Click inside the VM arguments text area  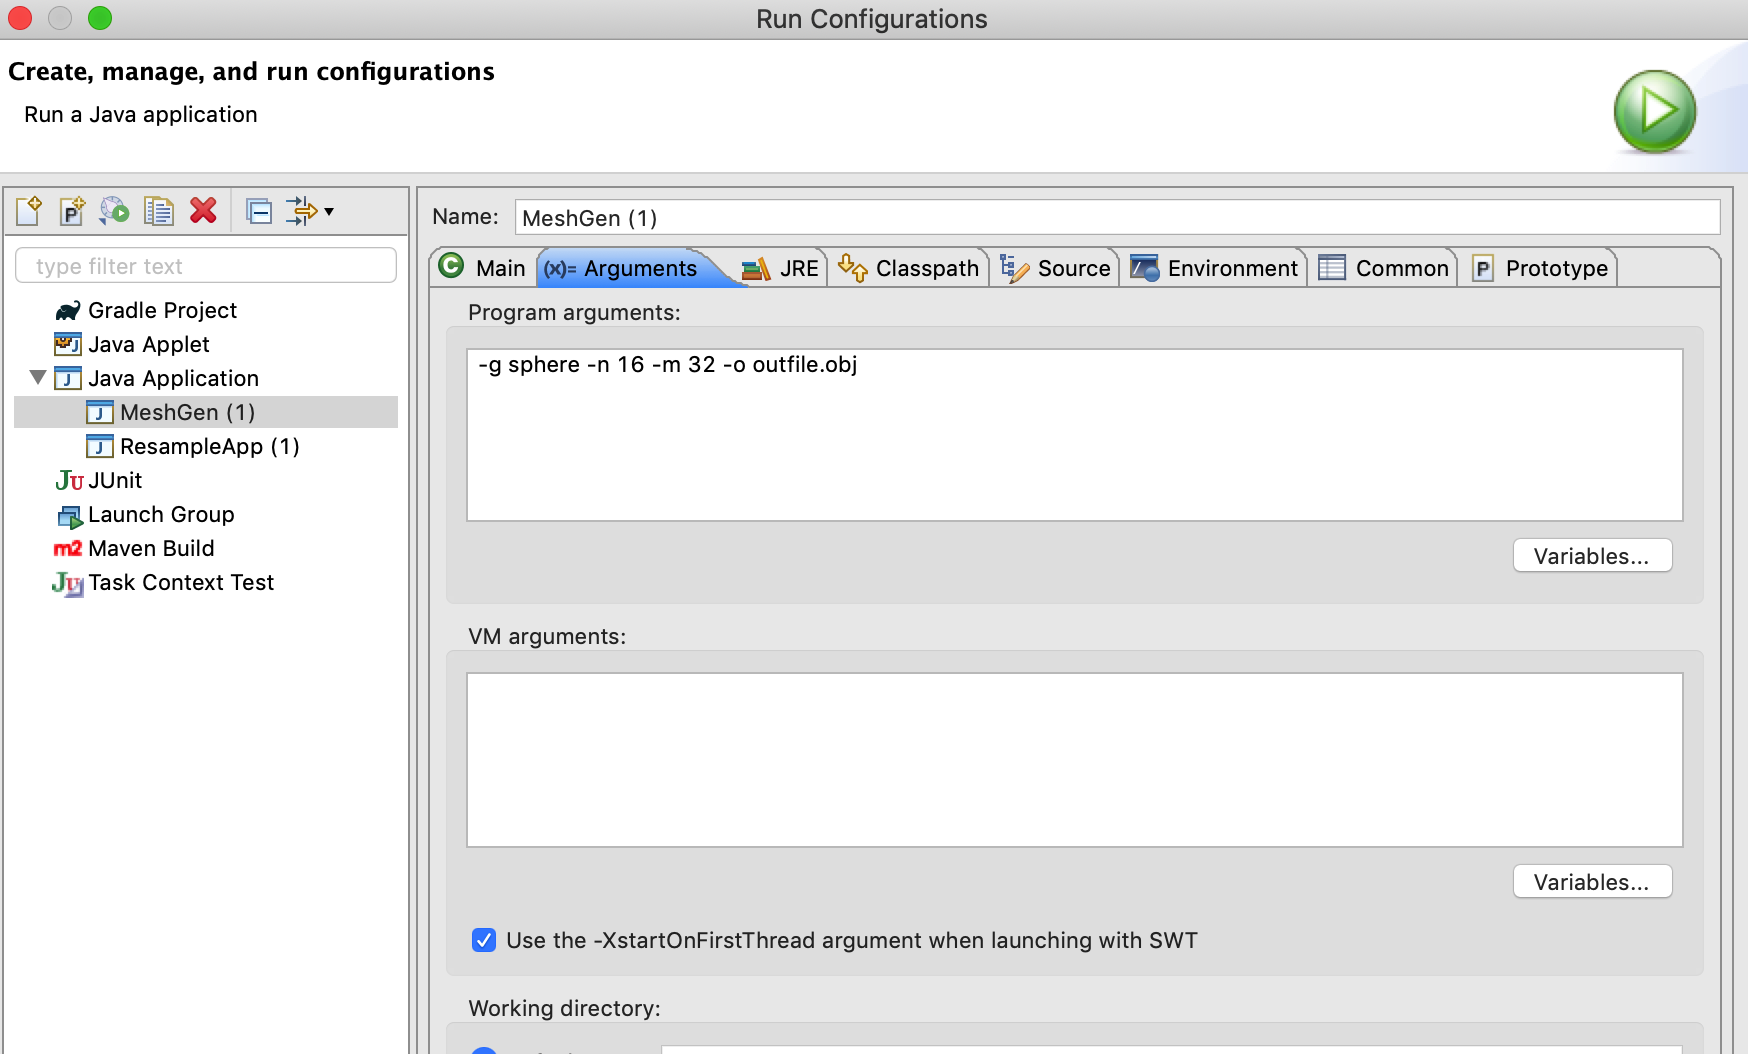(x=1074, y=759)
